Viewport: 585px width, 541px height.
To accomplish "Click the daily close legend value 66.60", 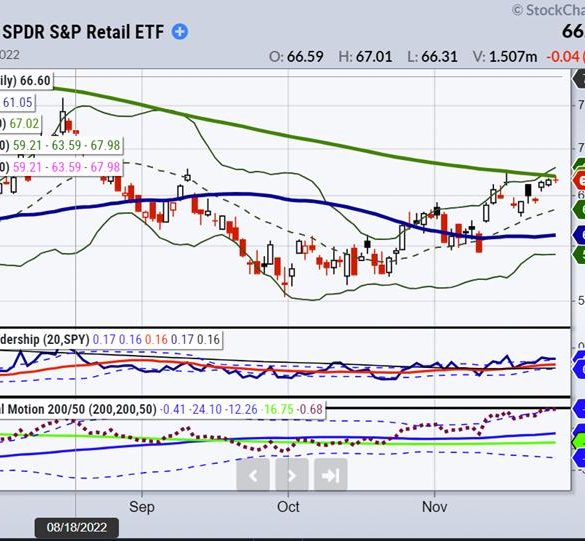I will point(35,81).
